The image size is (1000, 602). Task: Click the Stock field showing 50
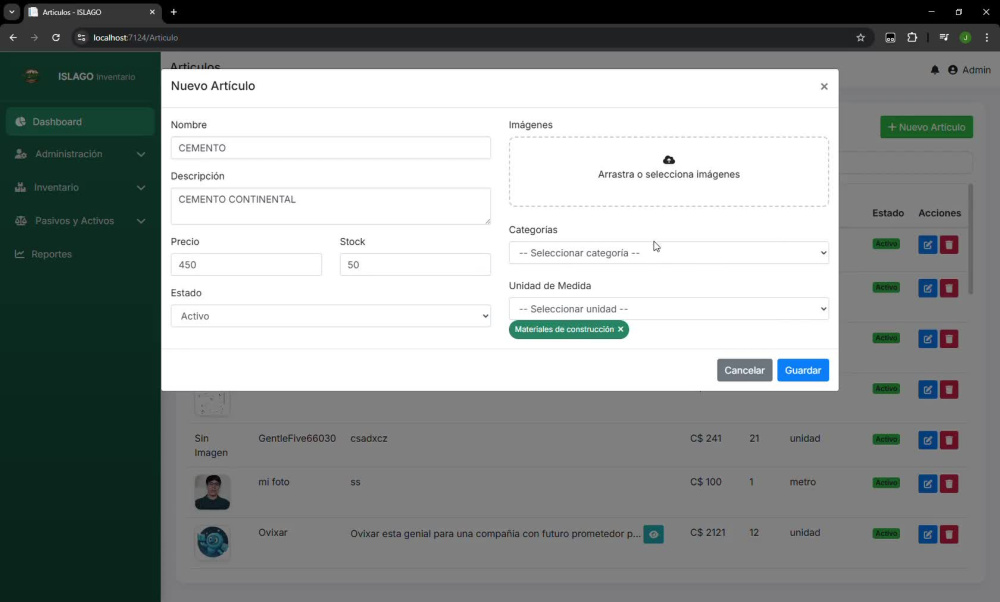tap(415, 265)
